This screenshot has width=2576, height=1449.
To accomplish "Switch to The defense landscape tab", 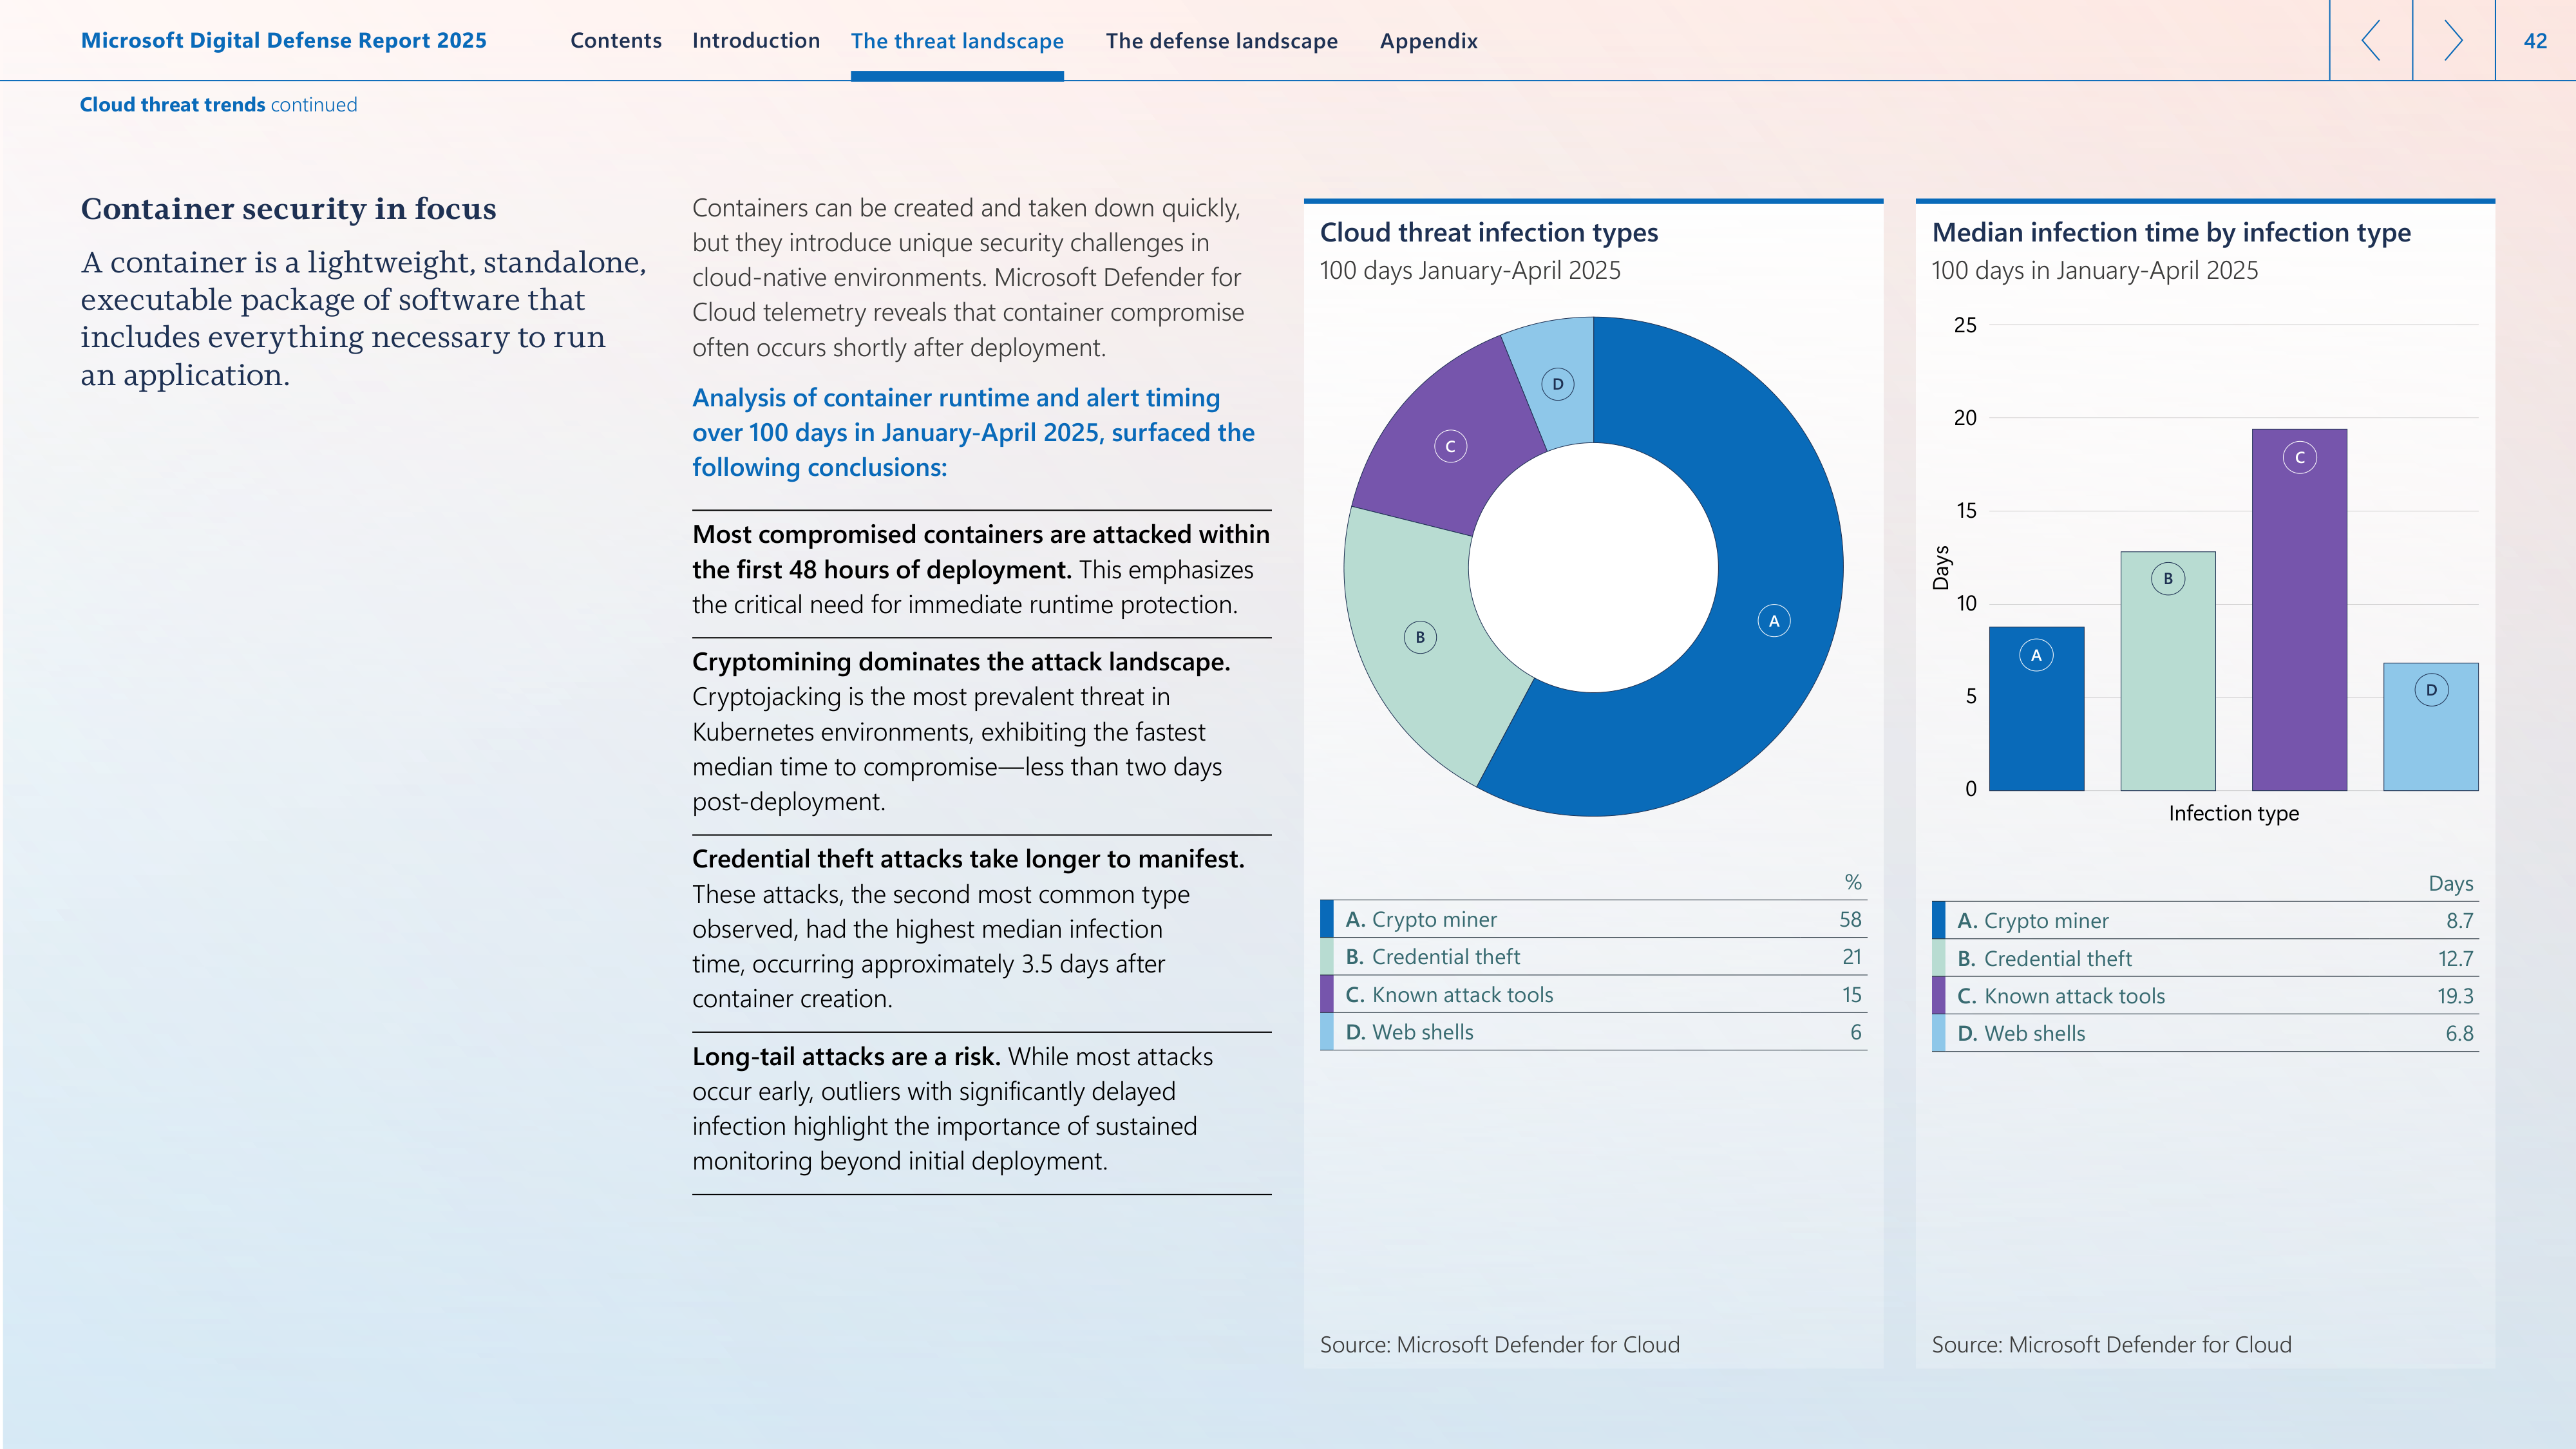I will [1221, 41].
